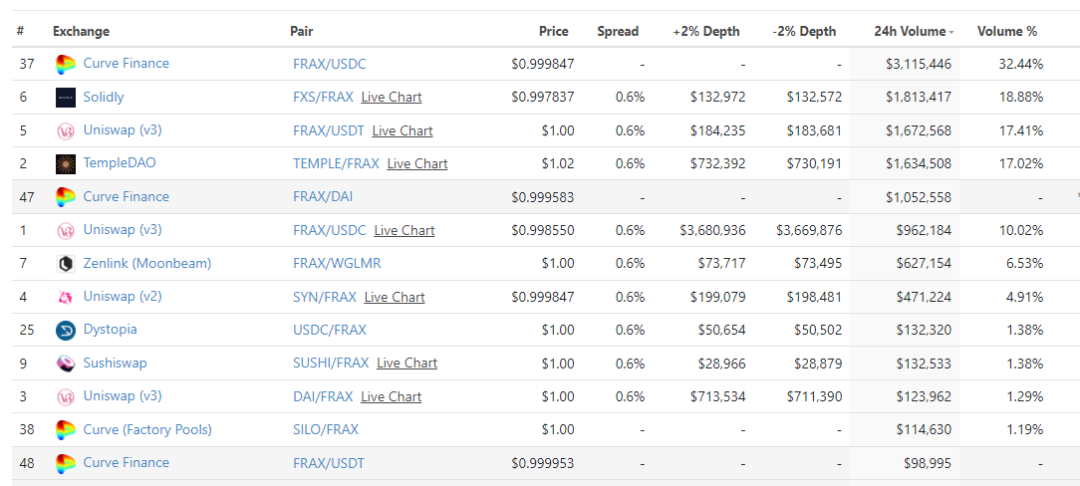Sort by the 24h Volume column header
The width and height of the screenshot is (1080, 486).
[x=914, y=32]
